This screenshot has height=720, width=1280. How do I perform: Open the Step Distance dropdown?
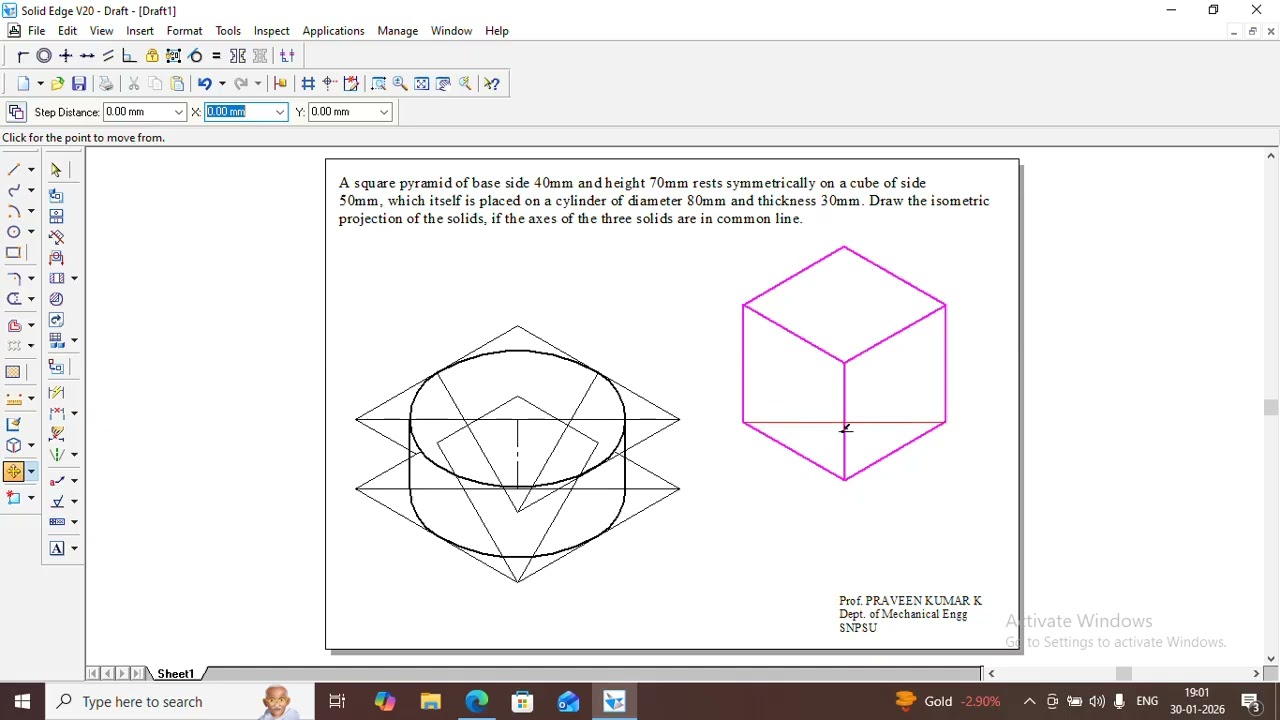pyautogui.click(x=179, y=112)
